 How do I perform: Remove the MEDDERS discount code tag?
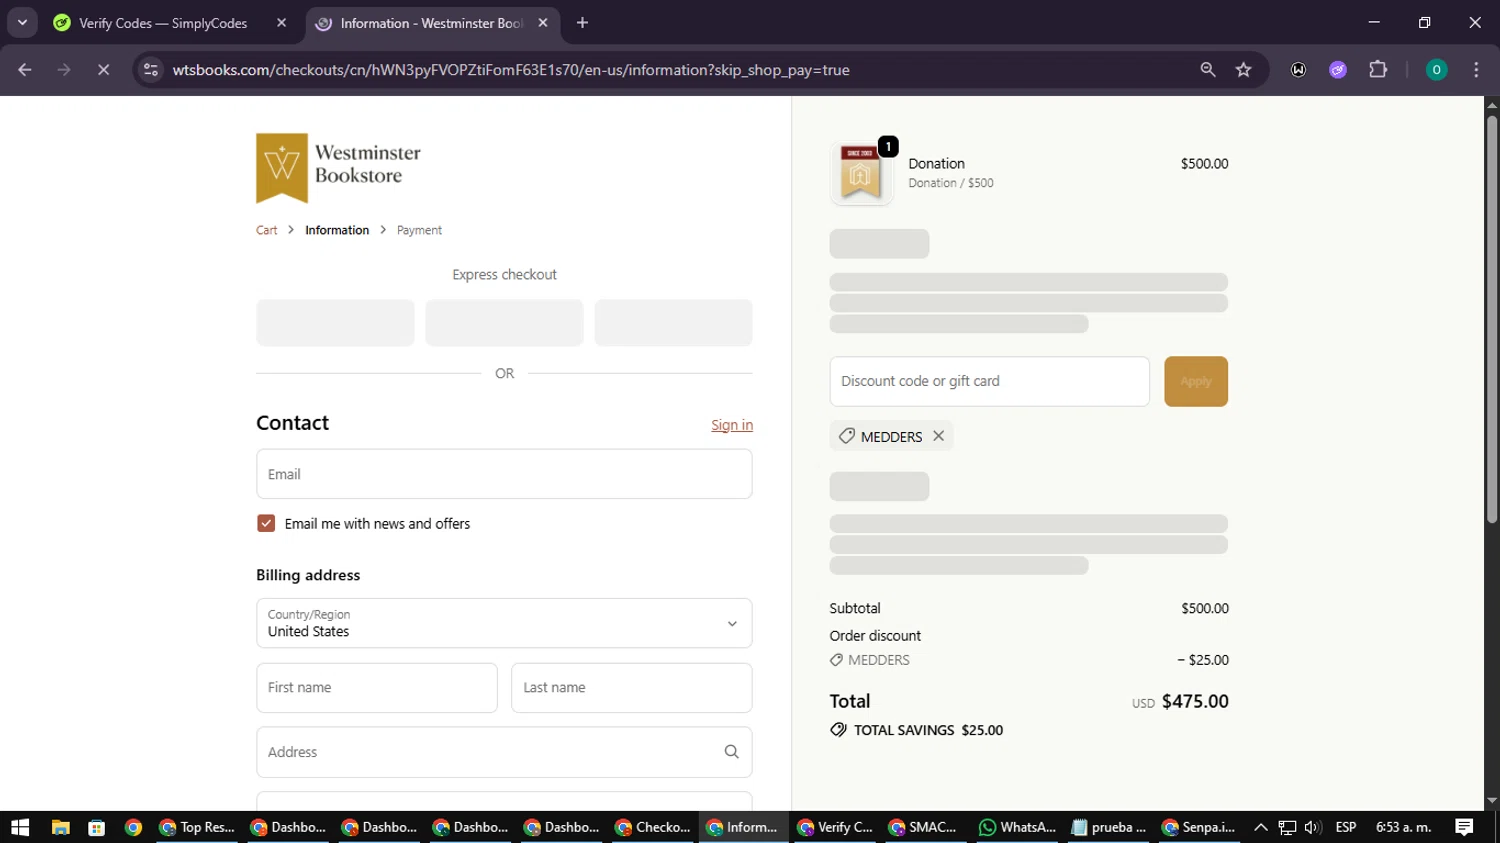[938, 436]
